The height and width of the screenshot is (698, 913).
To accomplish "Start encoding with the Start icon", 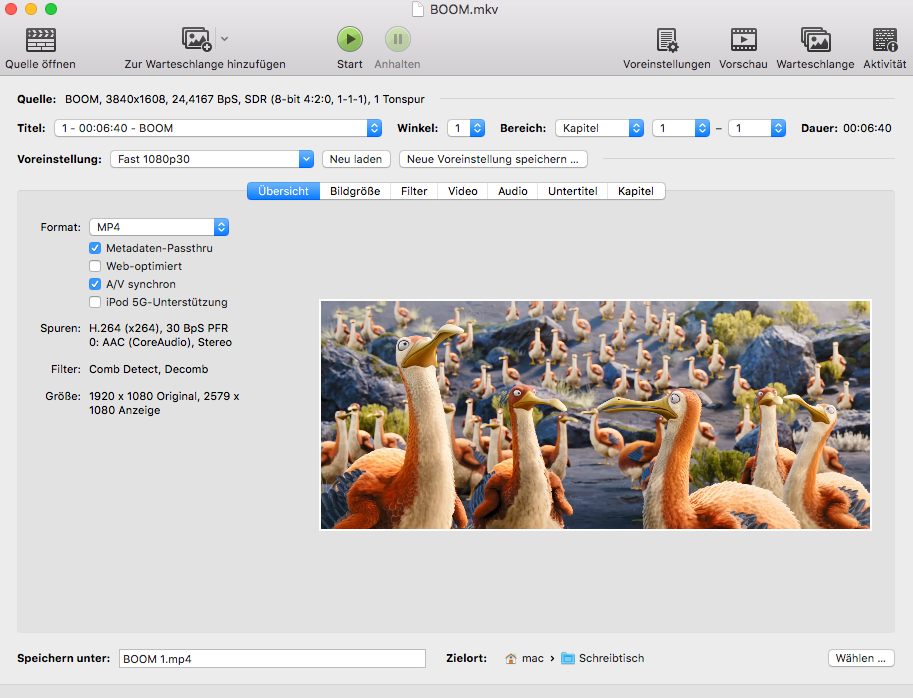I will coord(349,38).
